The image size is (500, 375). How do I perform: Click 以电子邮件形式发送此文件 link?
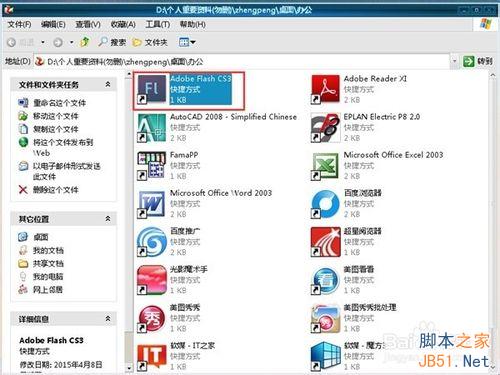(67, 171)
